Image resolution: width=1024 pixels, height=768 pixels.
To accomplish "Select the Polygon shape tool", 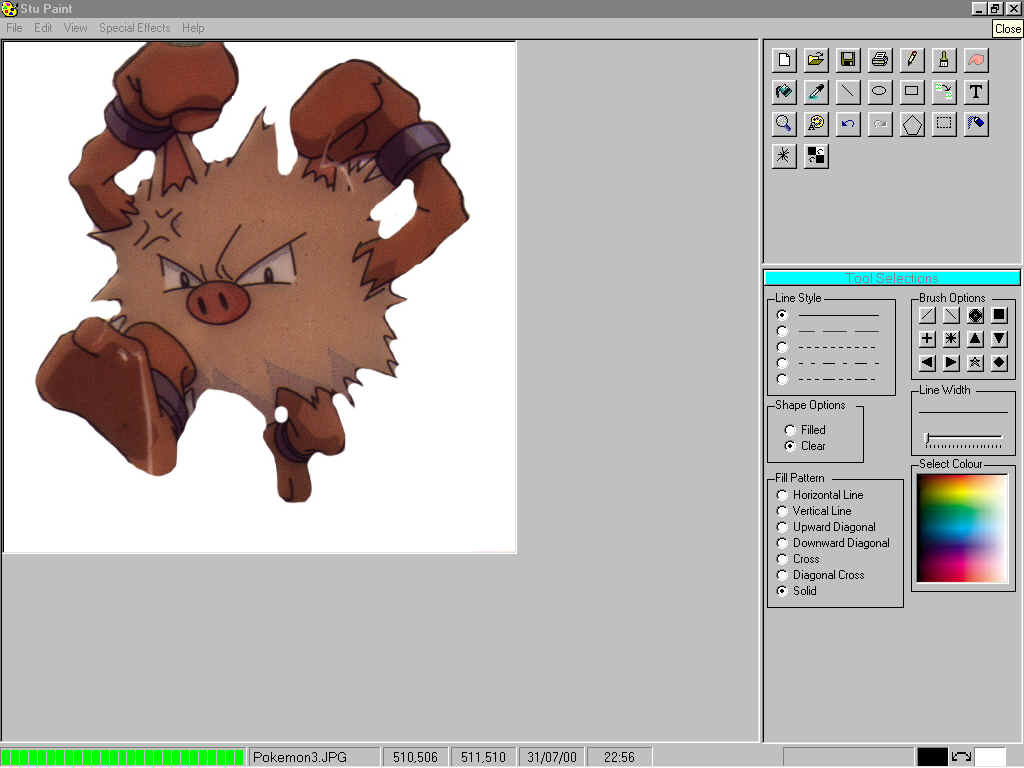I will (912, 124).
